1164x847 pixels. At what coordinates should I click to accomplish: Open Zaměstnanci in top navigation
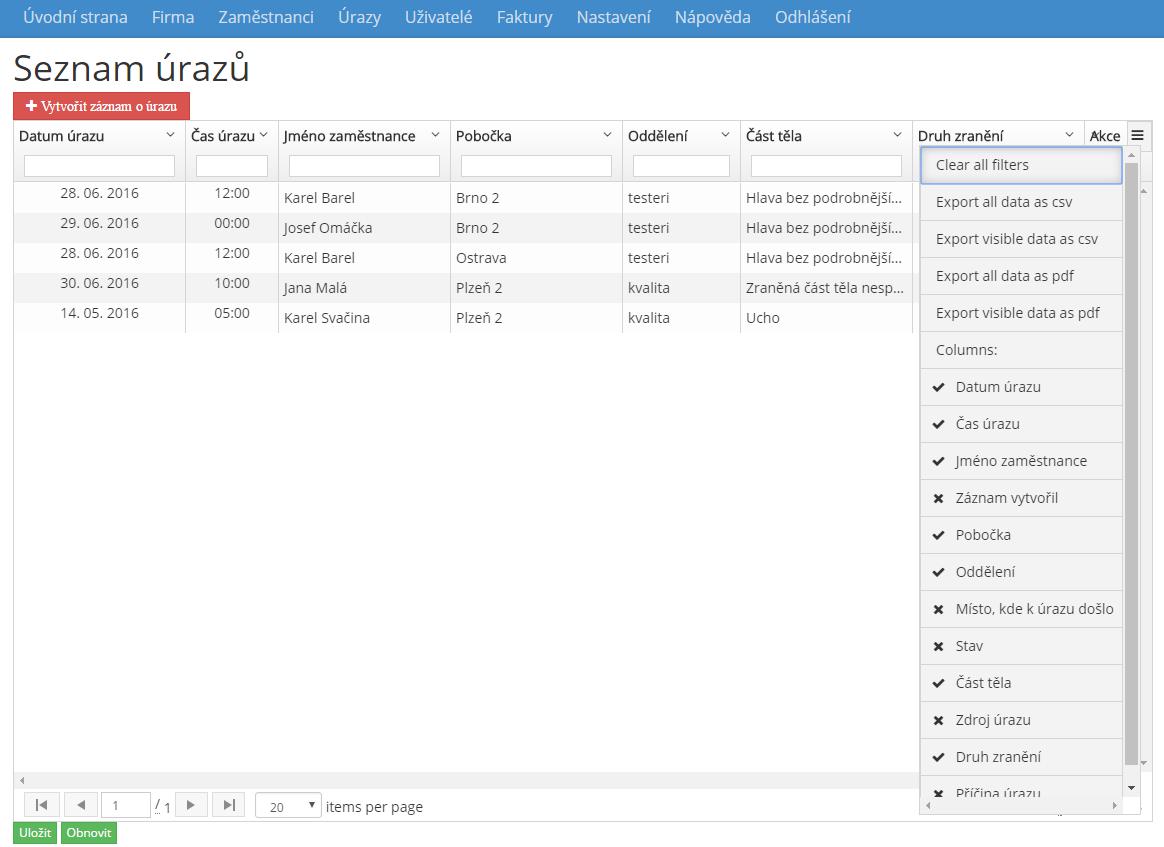[266, 17]
